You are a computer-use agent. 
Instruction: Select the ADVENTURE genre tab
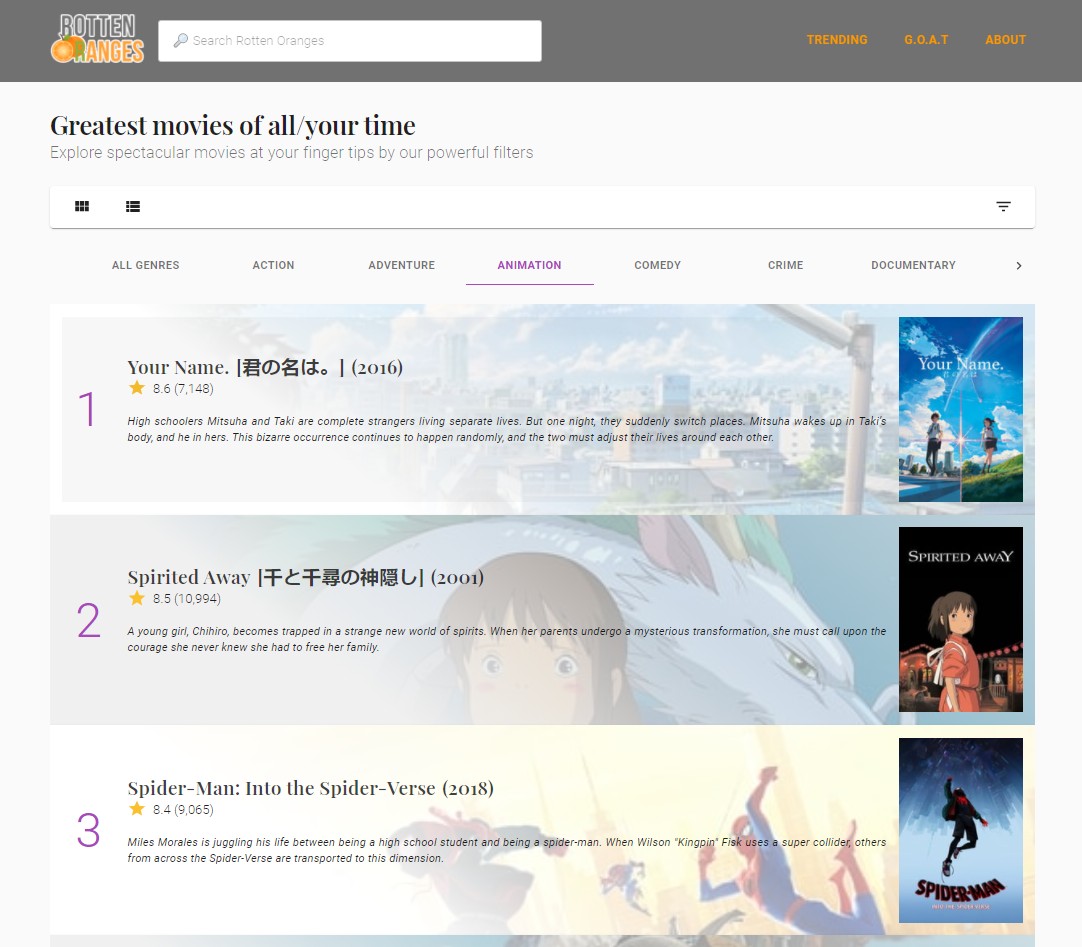point(402,265)
